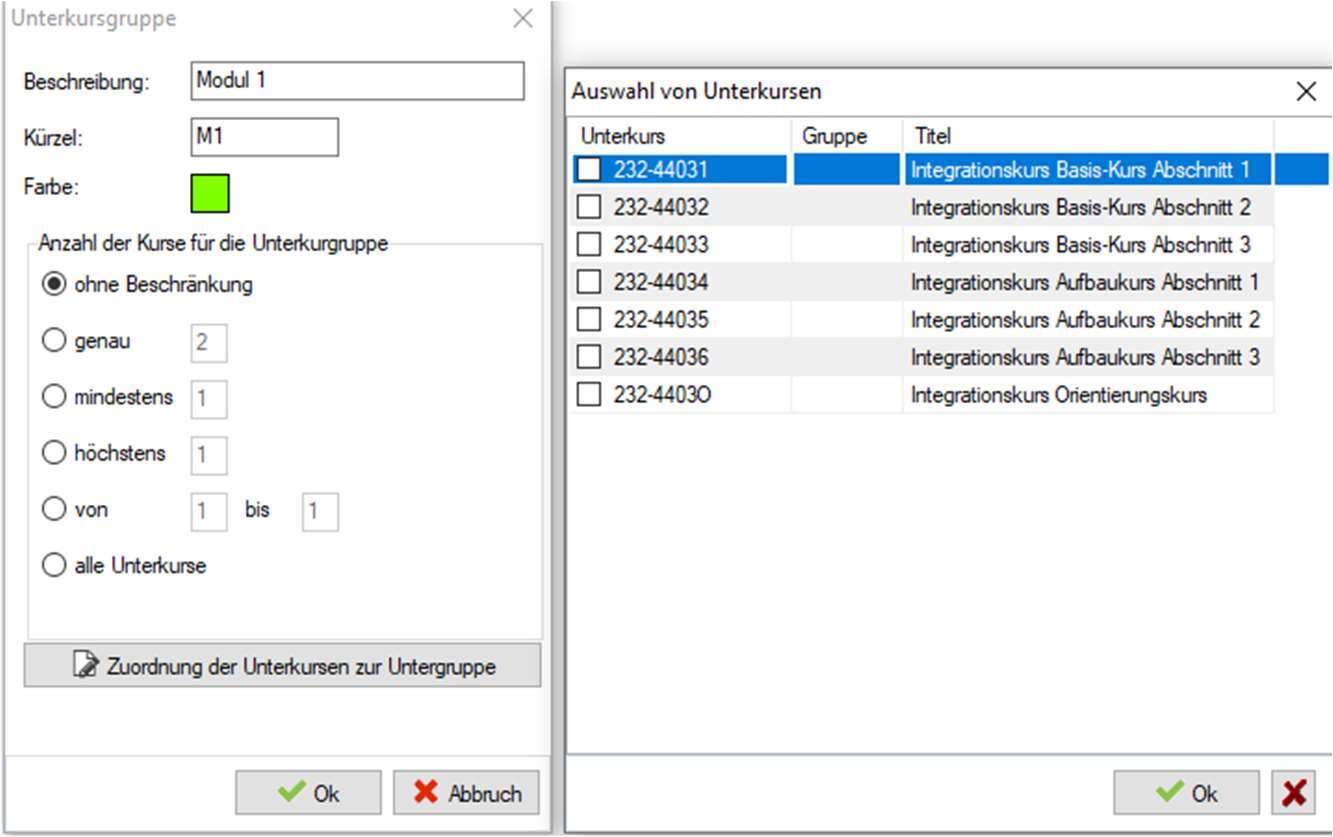Viewport: 1333px width, 837px height.
Task: Check the box for course 232-44032
Action: [590, 207]
